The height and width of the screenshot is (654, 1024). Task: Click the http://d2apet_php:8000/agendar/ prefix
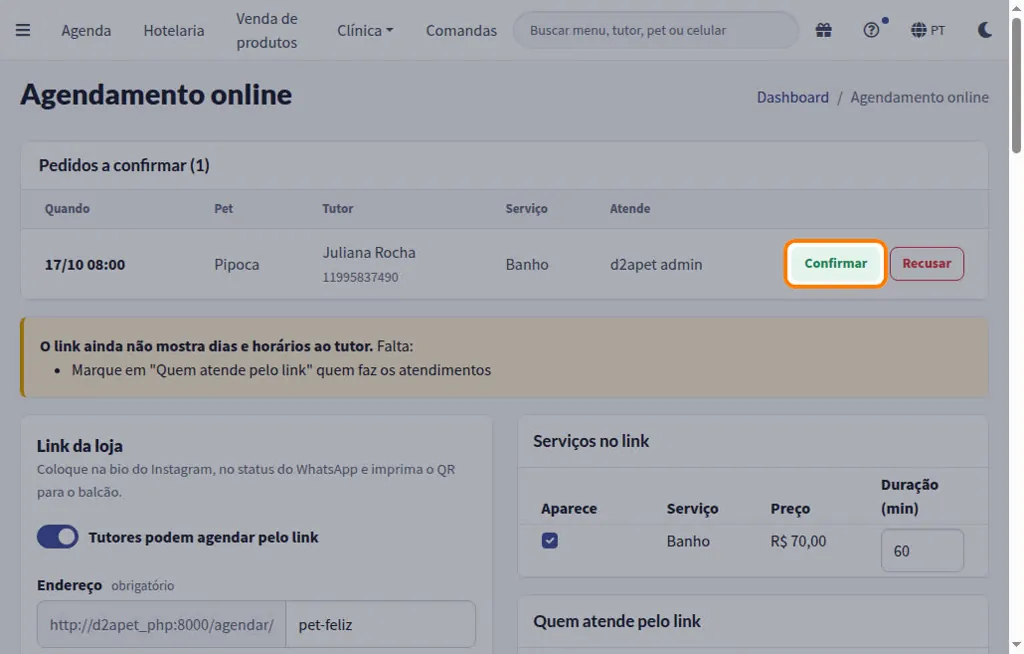point(161,625)
